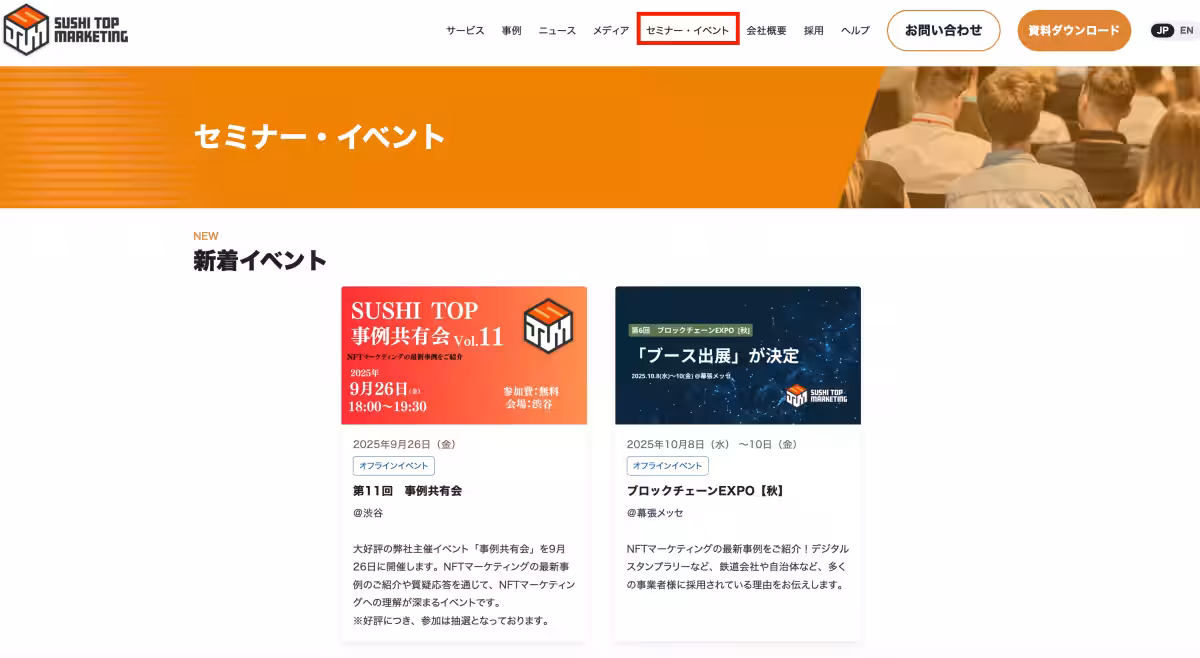
Task: Open the ブロックチェーンEXPO booth banner image
Action: point(737,356)
